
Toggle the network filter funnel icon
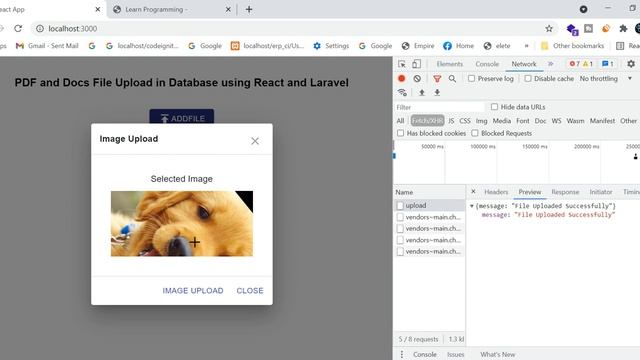tap(437, 79)
